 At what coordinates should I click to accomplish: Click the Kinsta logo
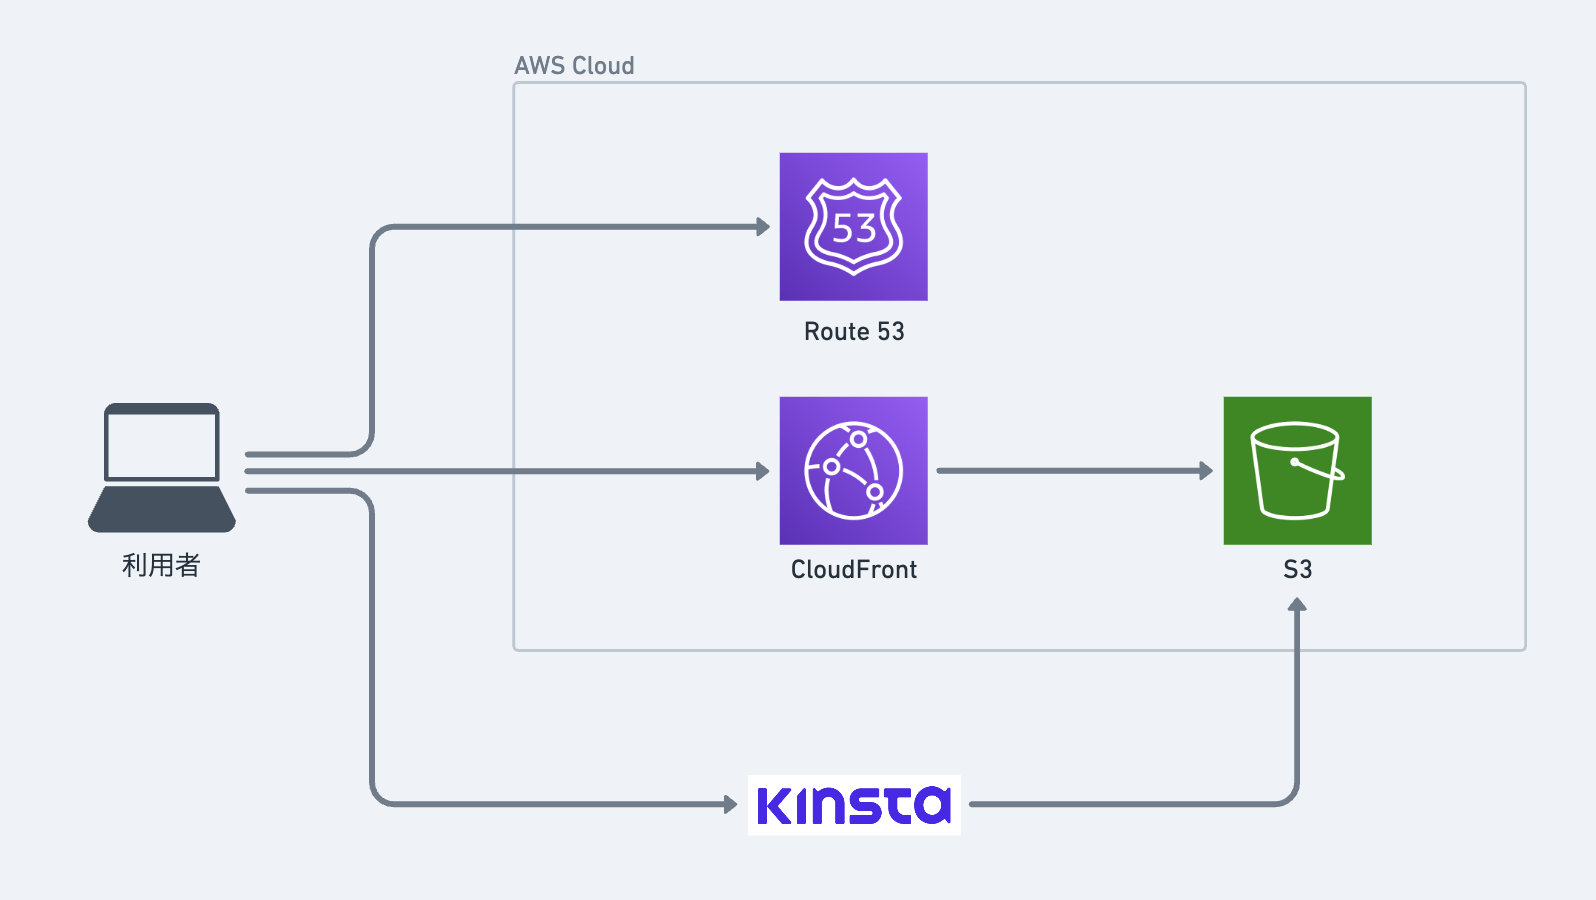pos(854,805)
